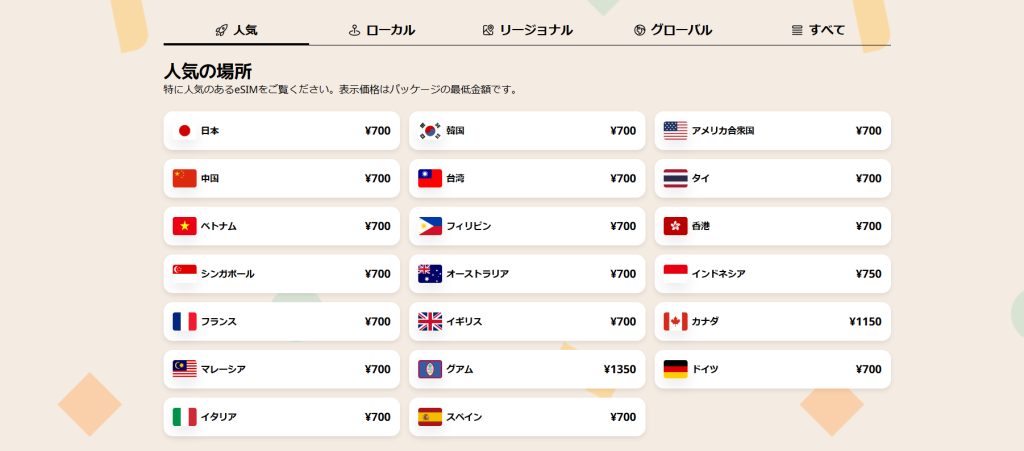Click the China flag icon

184,178
